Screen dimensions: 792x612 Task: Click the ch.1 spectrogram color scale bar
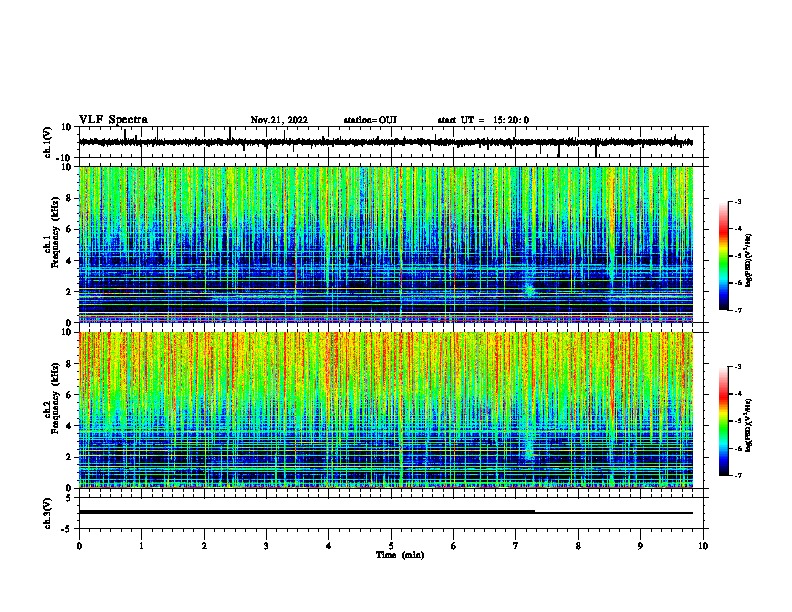coord(723,256)
